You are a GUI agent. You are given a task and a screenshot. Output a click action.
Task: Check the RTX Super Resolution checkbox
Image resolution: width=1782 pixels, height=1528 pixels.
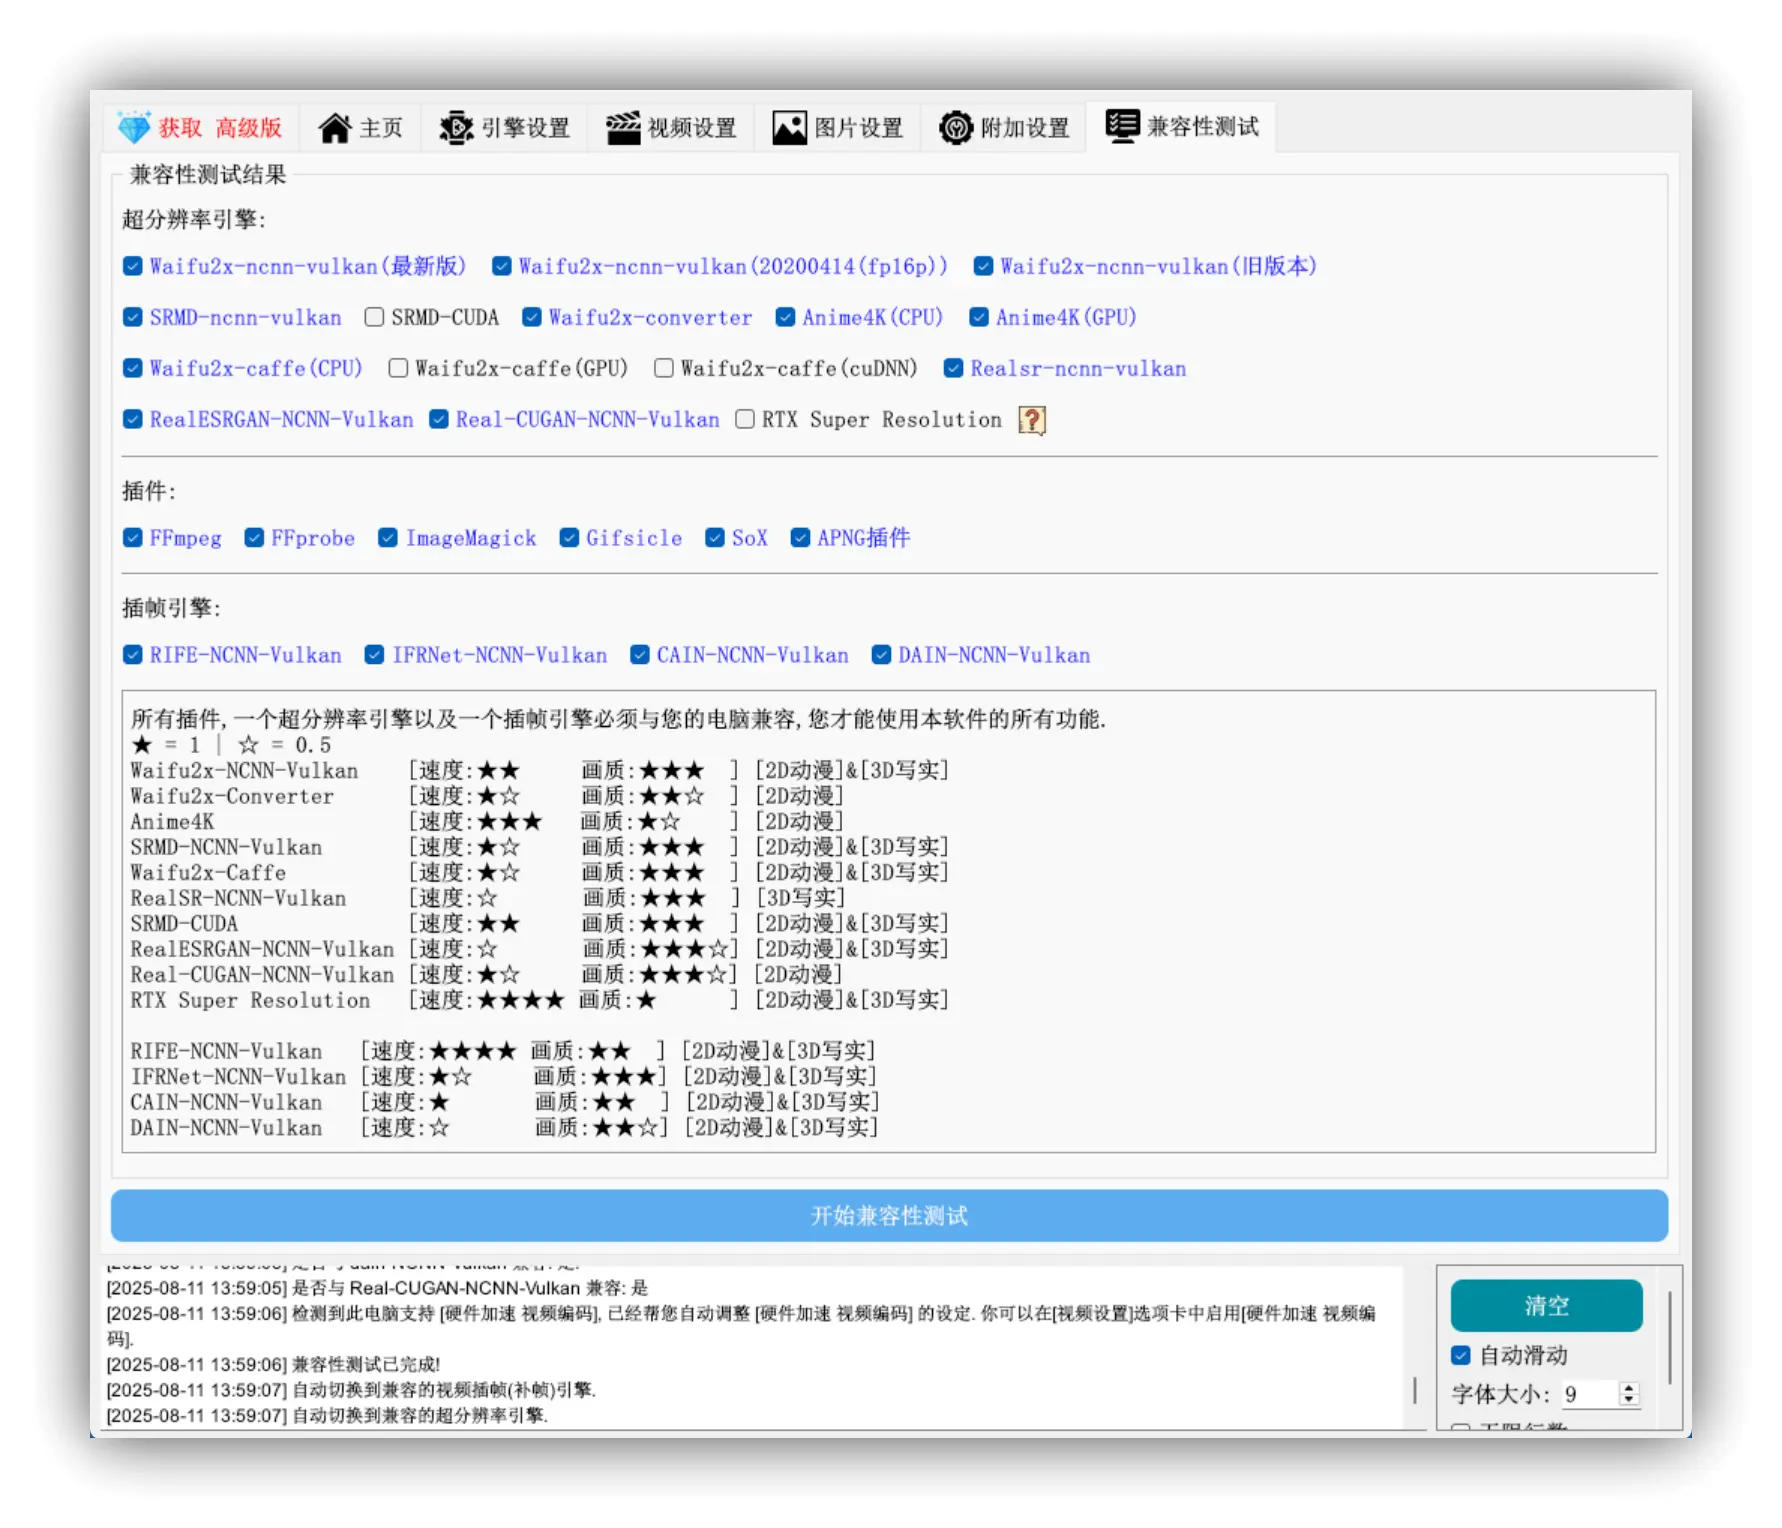[x=744, y=419]
